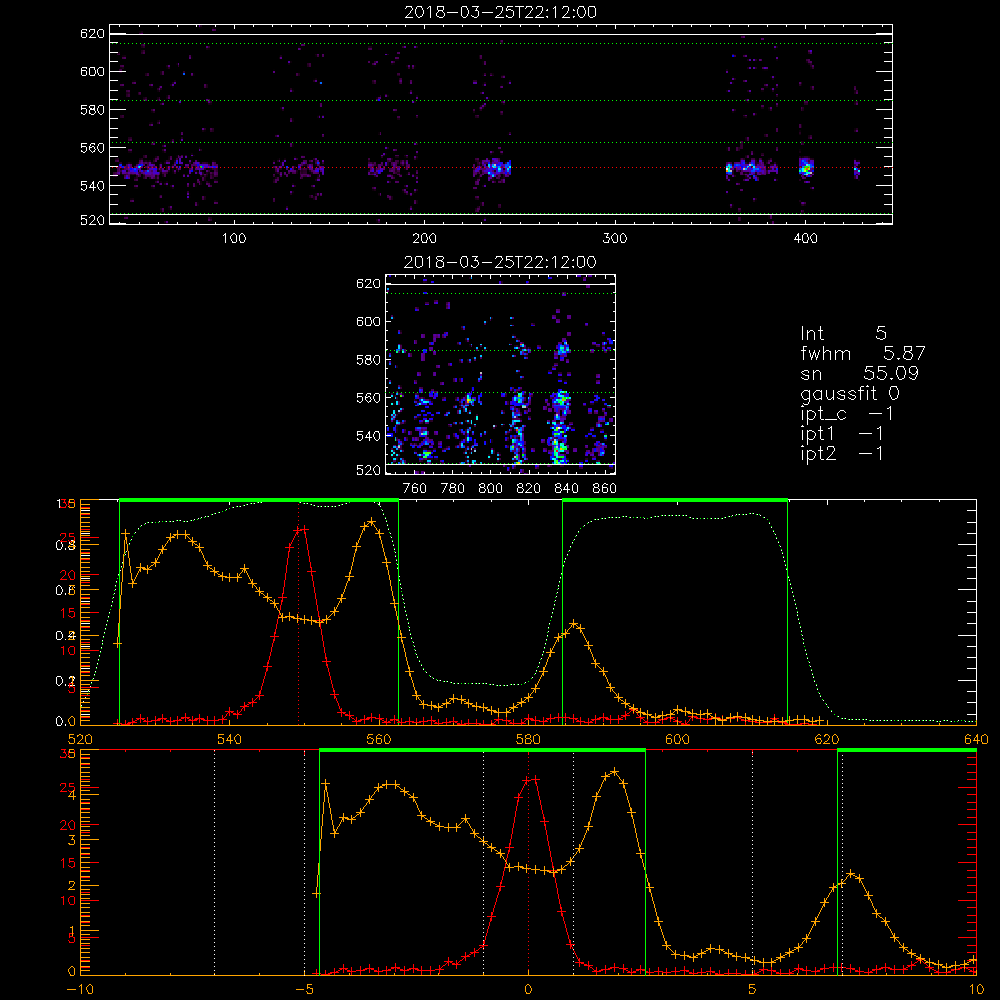This screenshot has height=1000, width=1000.
Task: Click x-axis label -10 under the bottom plot
Action: click(x=80, y=989)
